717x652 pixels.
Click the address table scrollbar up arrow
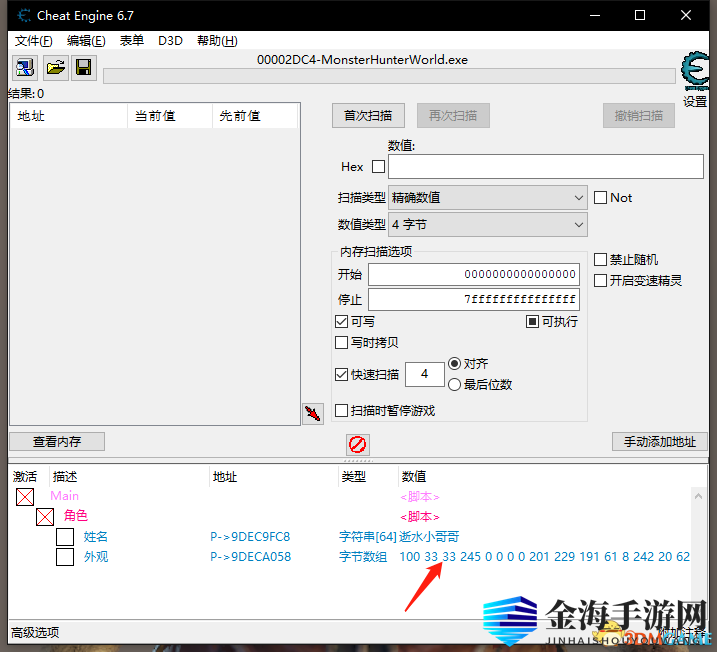[698, 496]
